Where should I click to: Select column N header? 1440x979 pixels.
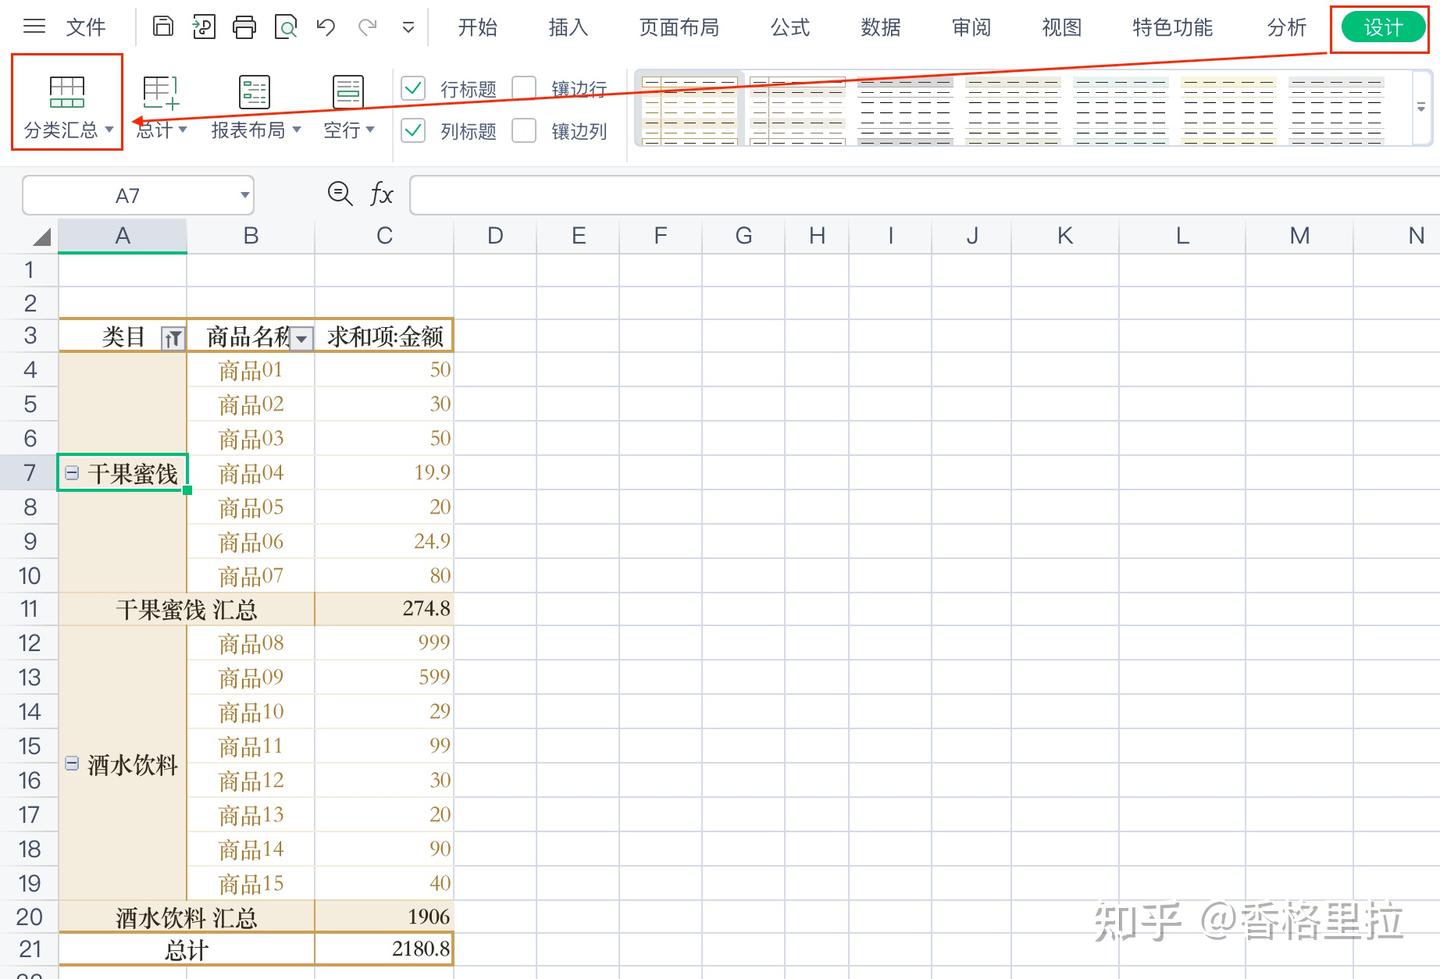[x=1416, y=236]
